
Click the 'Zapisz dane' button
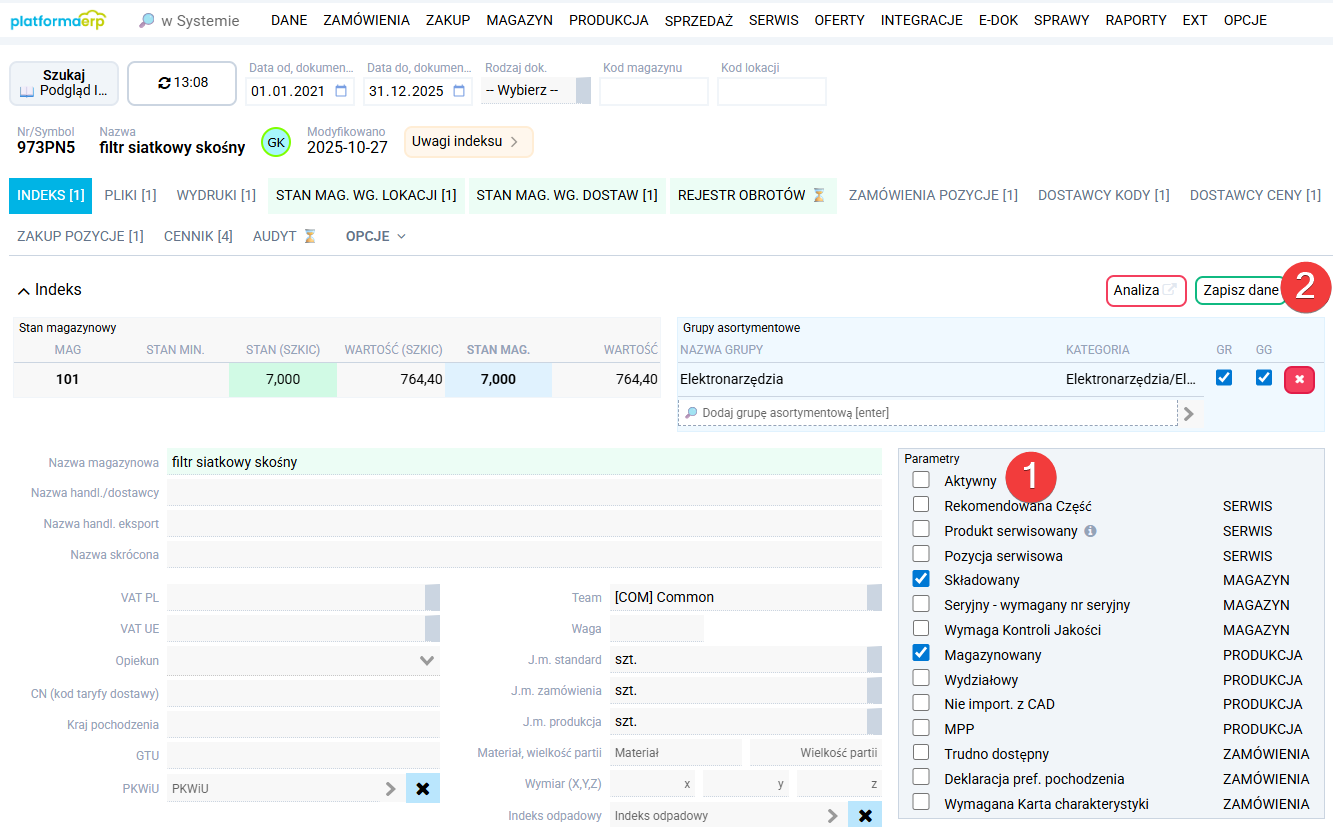[x=1240, y=290]
